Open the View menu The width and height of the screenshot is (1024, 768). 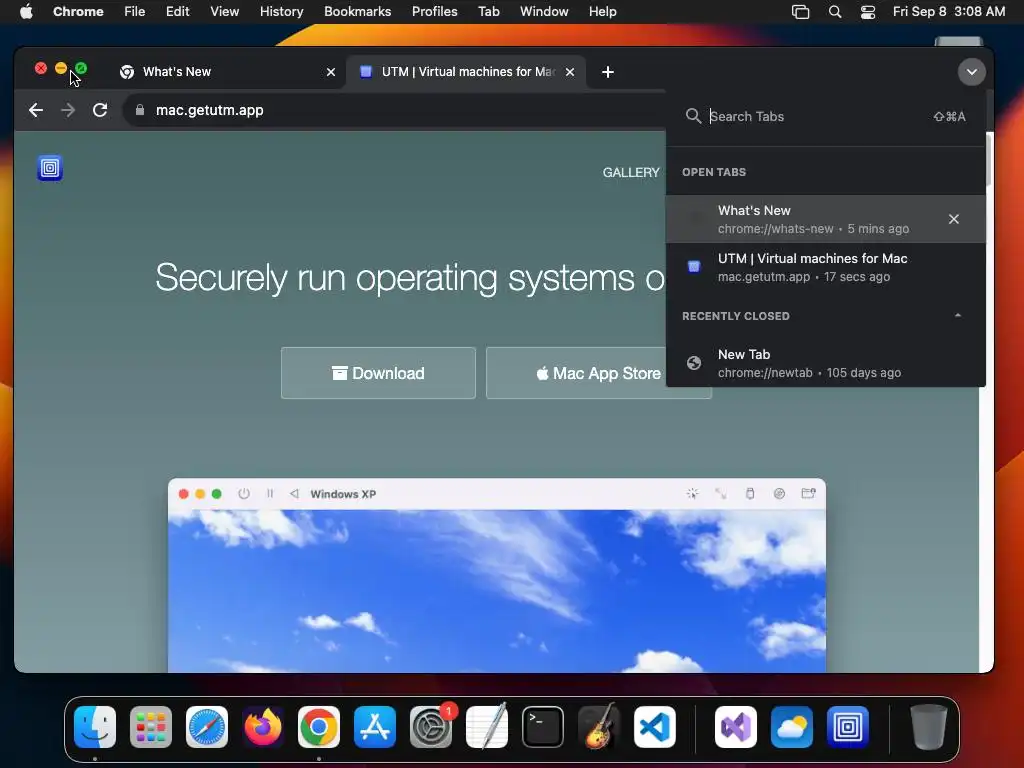pyautogui.click(x=225, y=12)
